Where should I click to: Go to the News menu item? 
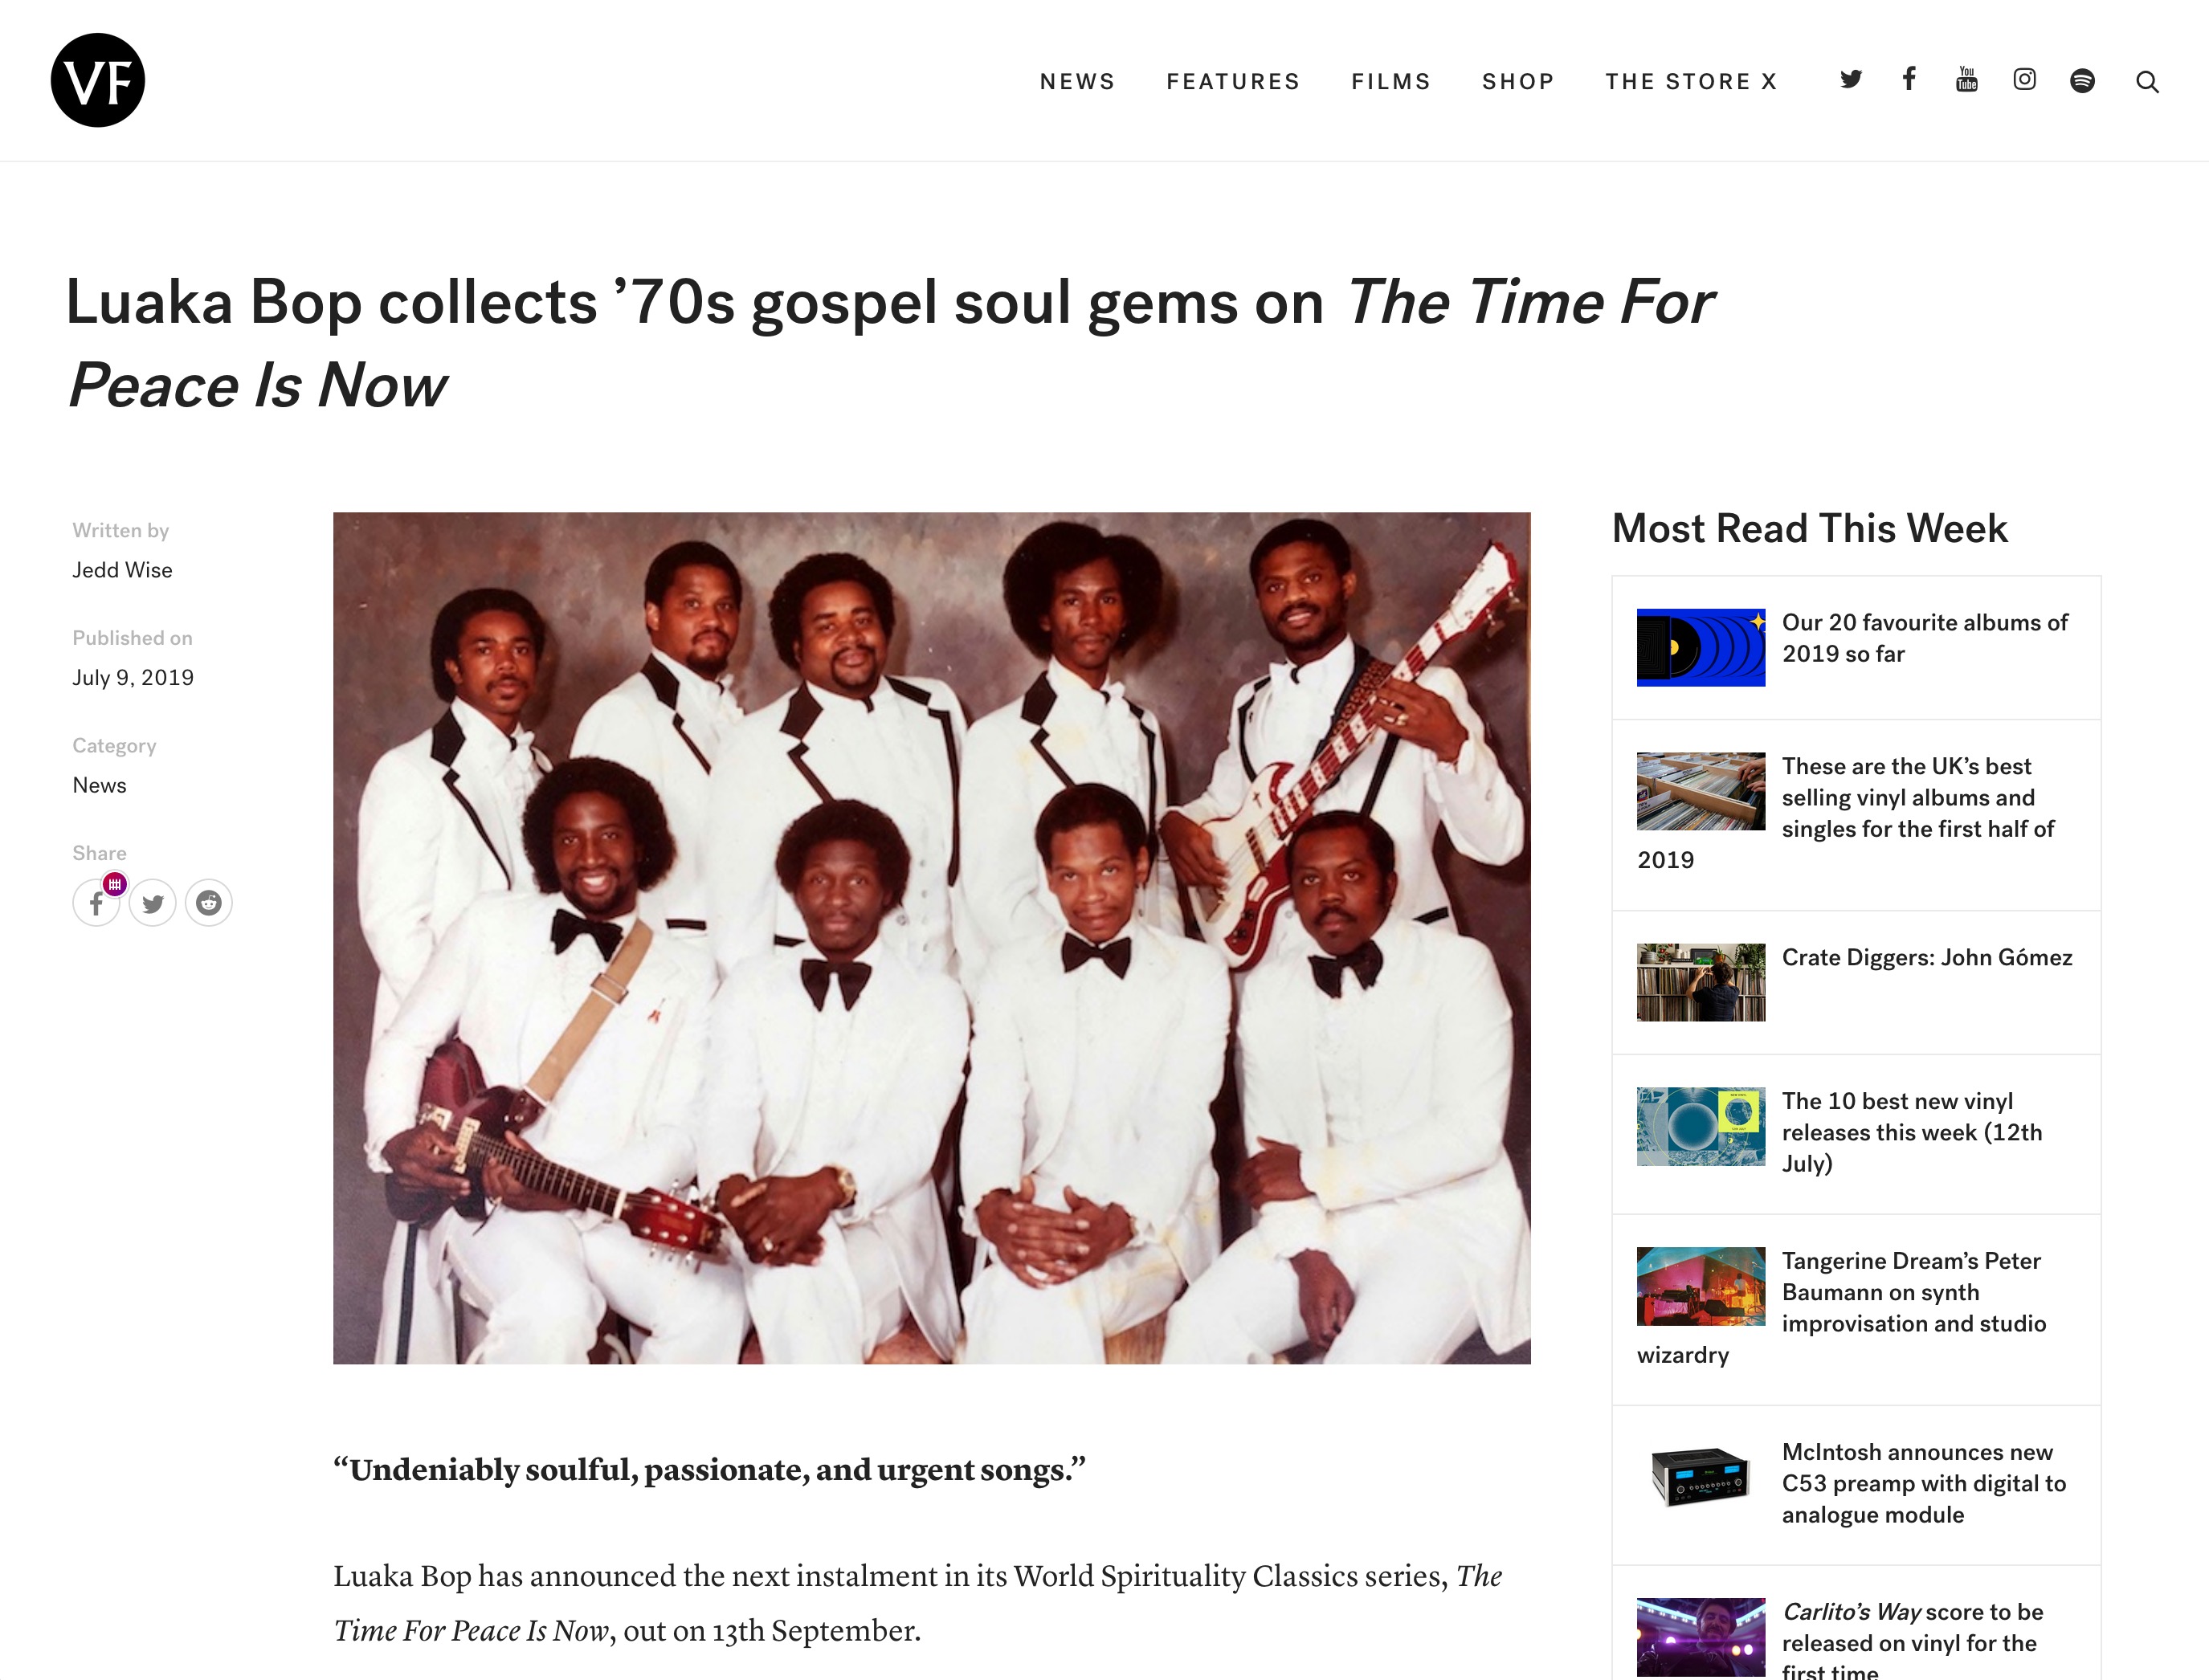(x=1077, y=82)
